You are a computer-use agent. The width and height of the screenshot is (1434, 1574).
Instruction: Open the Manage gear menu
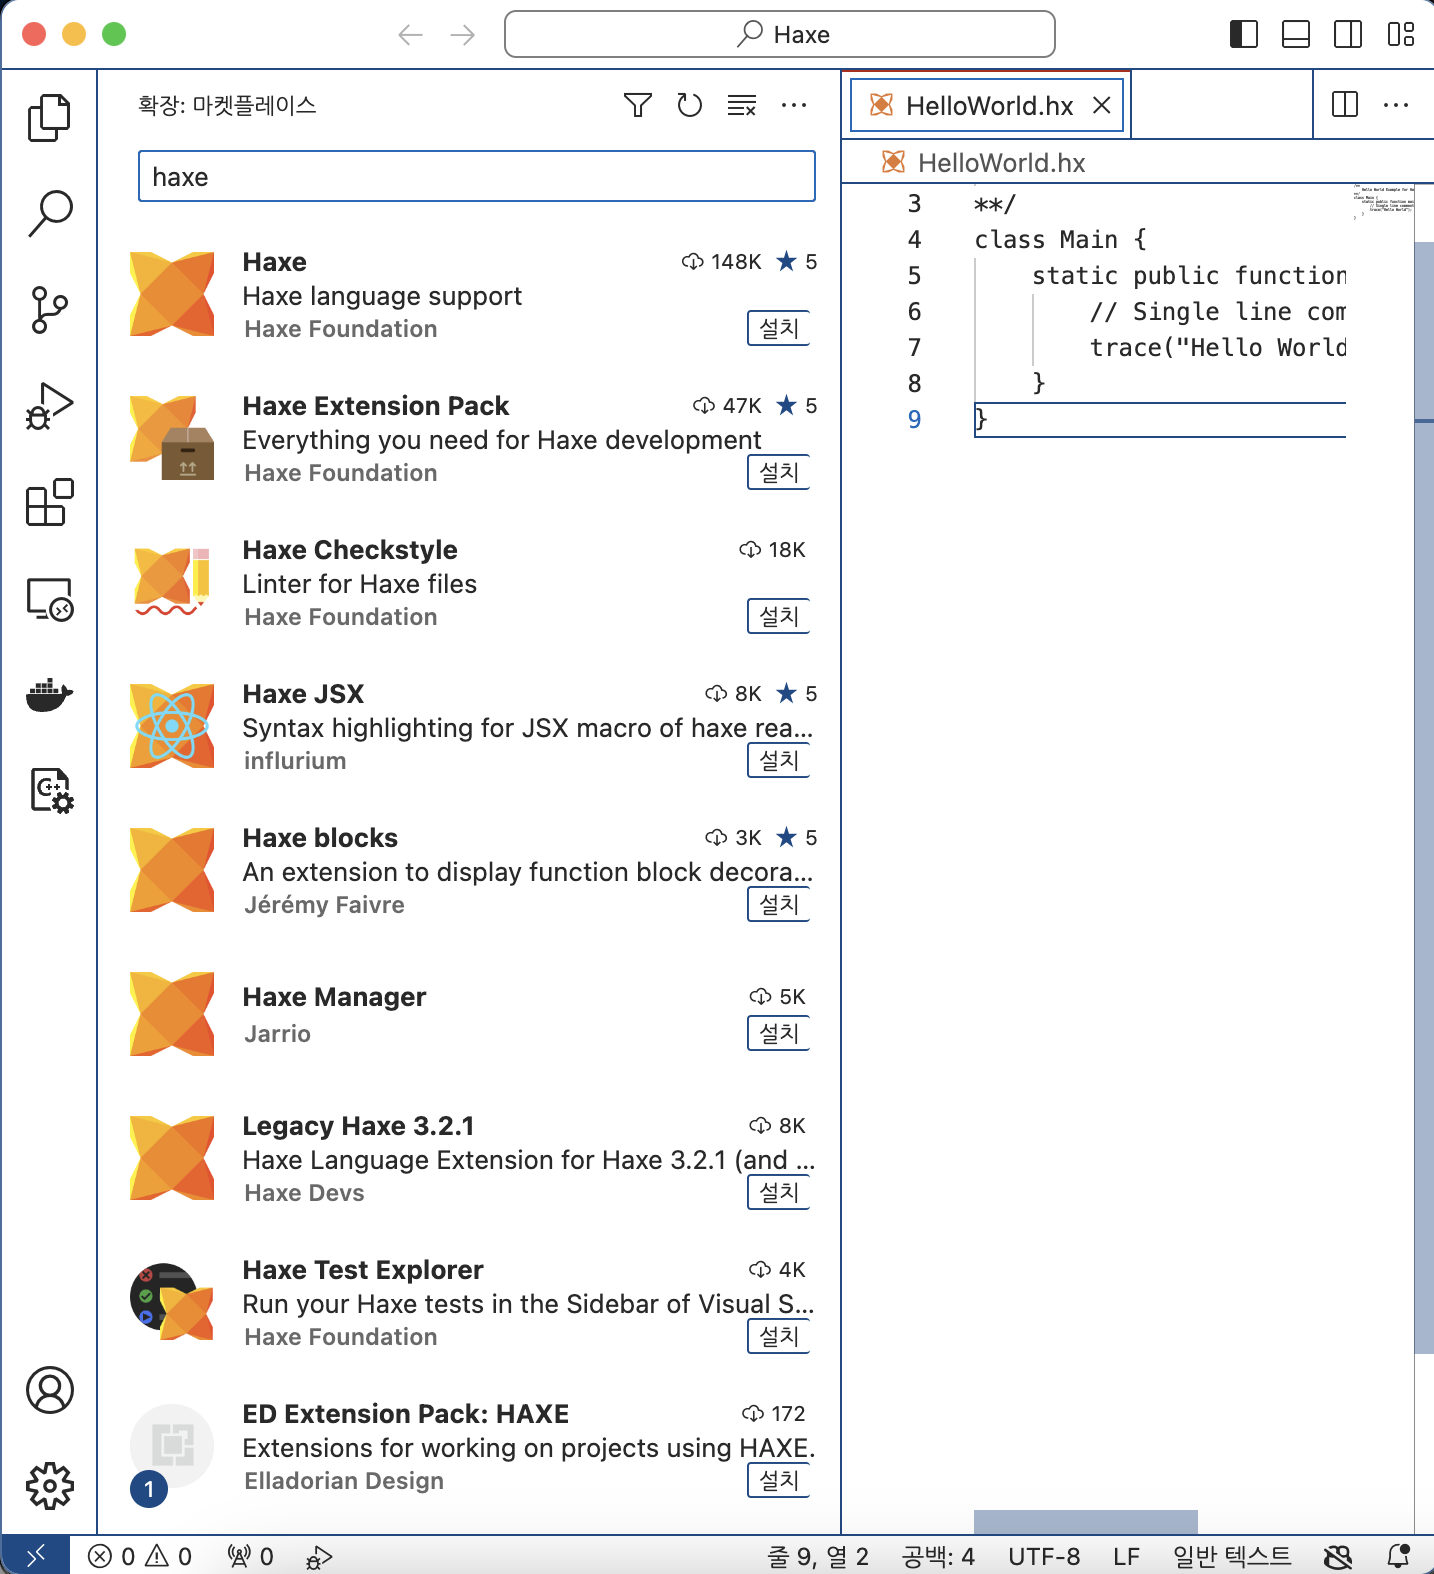pyautogui.click(x=49, y=1486)
